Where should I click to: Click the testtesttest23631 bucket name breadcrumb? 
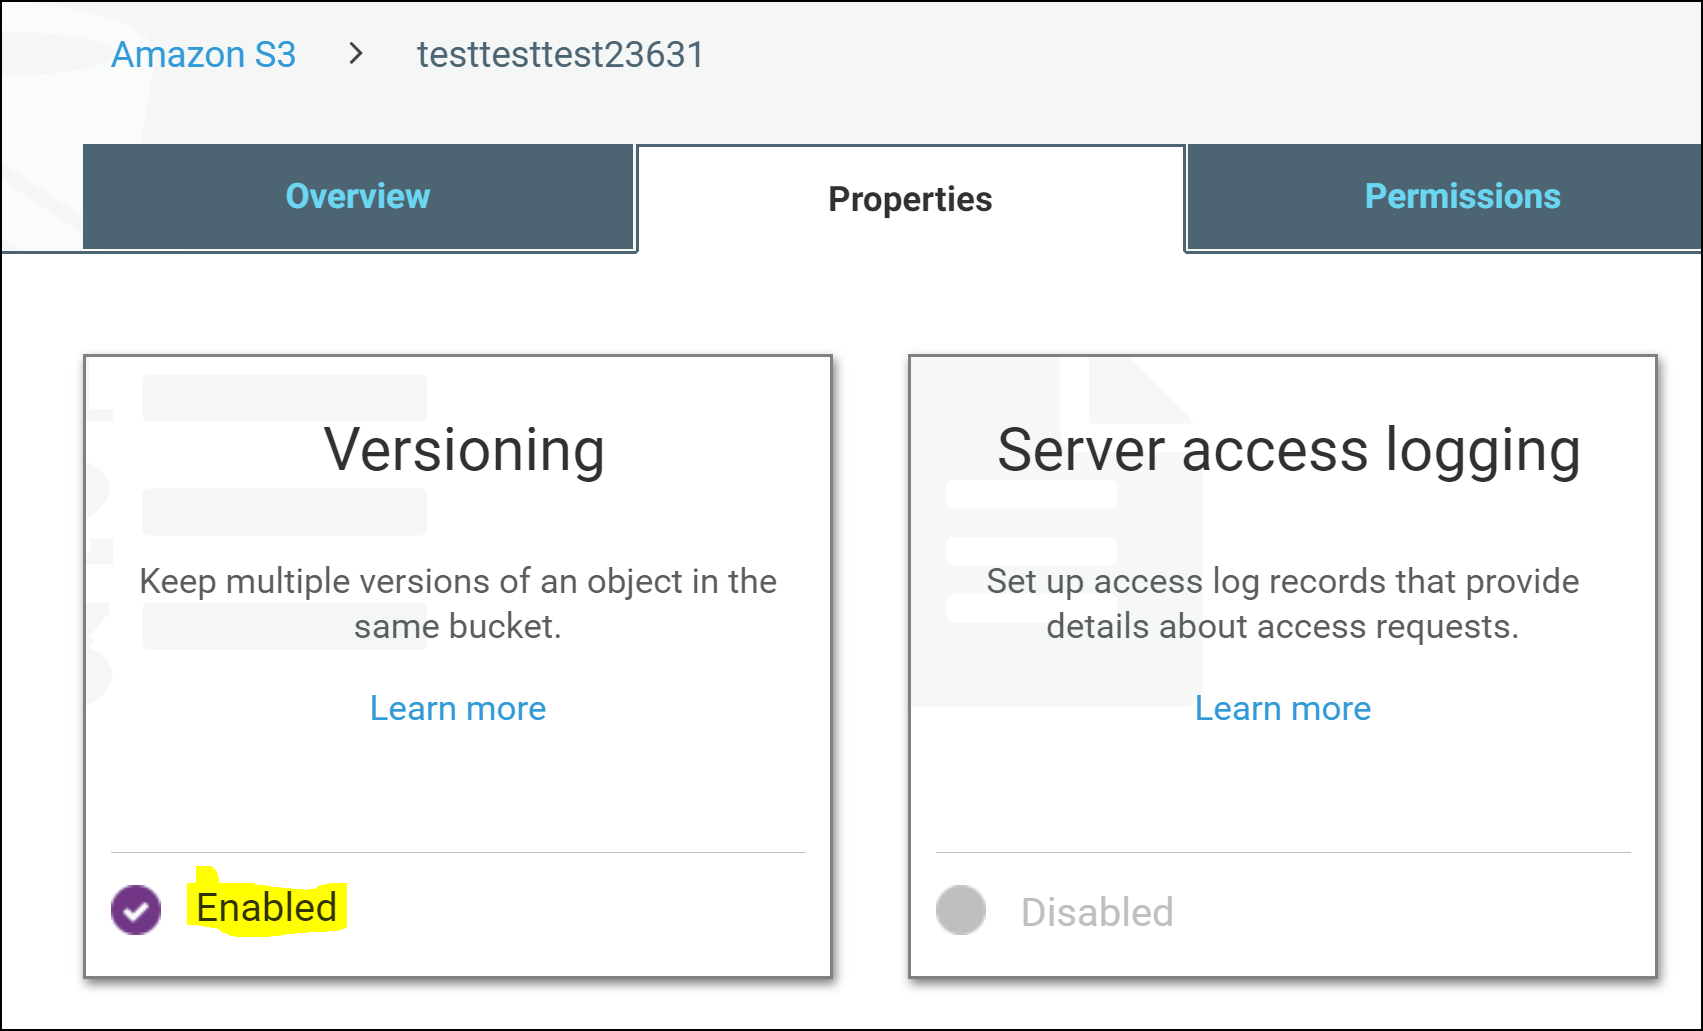[561, 55]
